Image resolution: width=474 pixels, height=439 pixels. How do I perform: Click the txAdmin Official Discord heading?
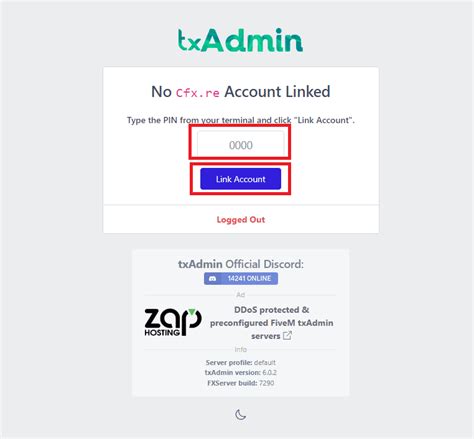coord(241,264)
